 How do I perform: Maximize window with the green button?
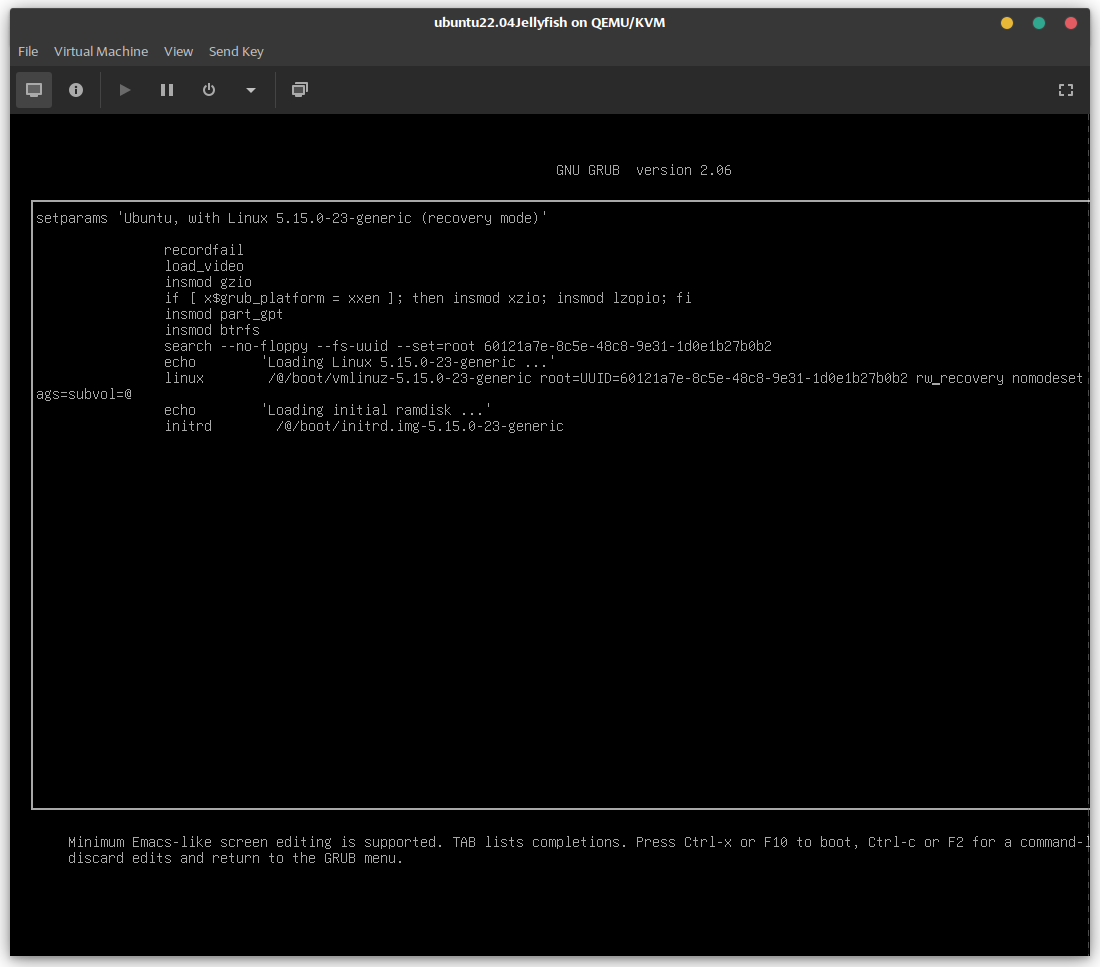[1039, 23]
